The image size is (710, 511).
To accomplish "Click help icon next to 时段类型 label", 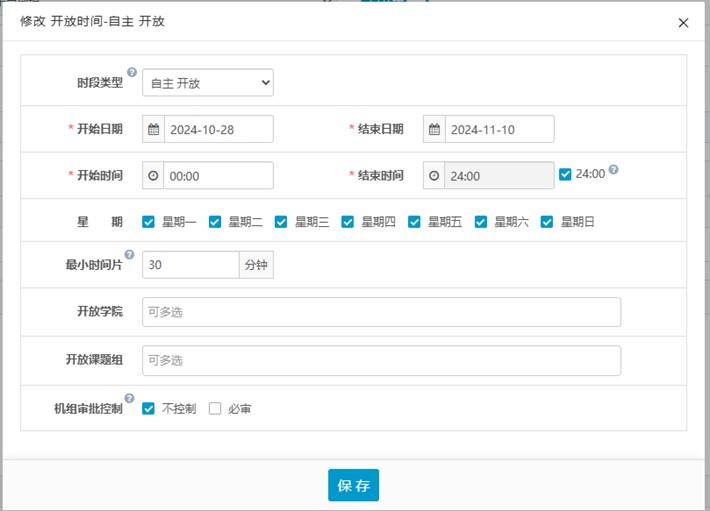I will [131, 72].
